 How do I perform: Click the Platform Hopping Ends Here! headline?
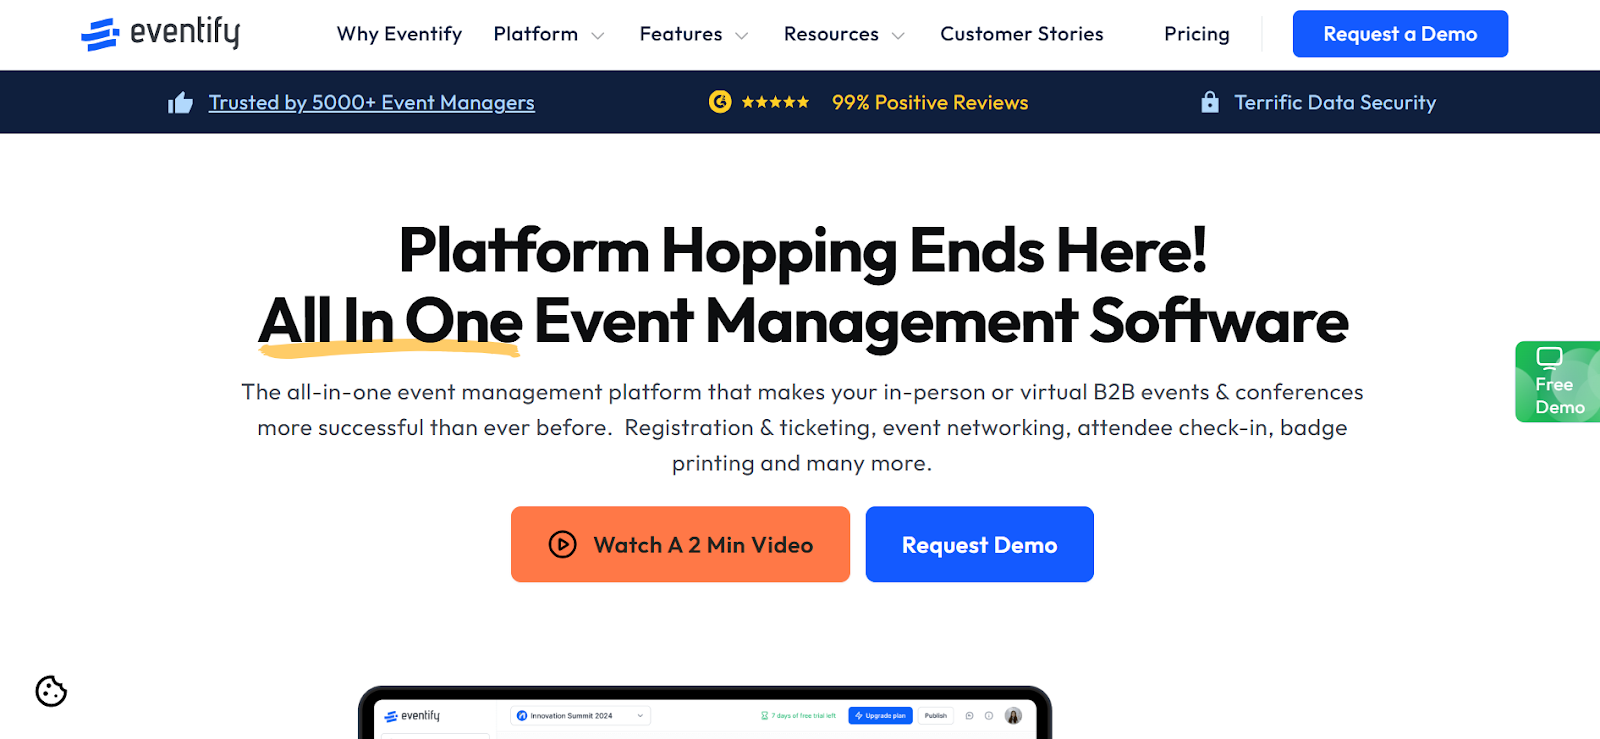pos(803,250)
